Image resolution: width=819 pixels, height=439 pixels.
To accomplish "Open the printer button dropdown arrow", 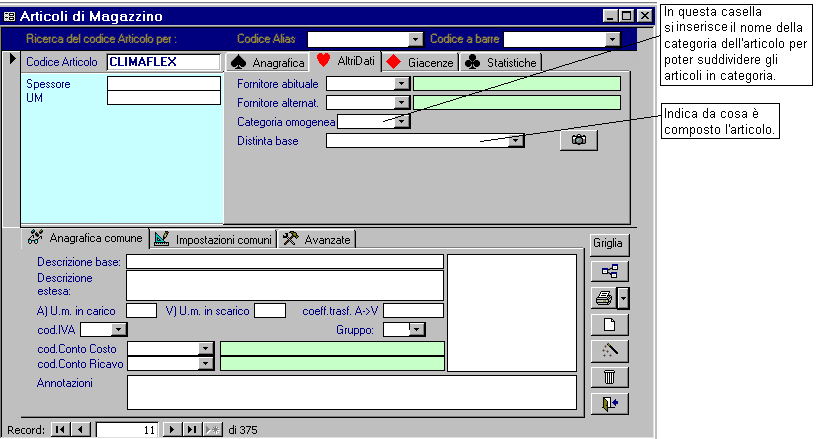I will [623, 298].
